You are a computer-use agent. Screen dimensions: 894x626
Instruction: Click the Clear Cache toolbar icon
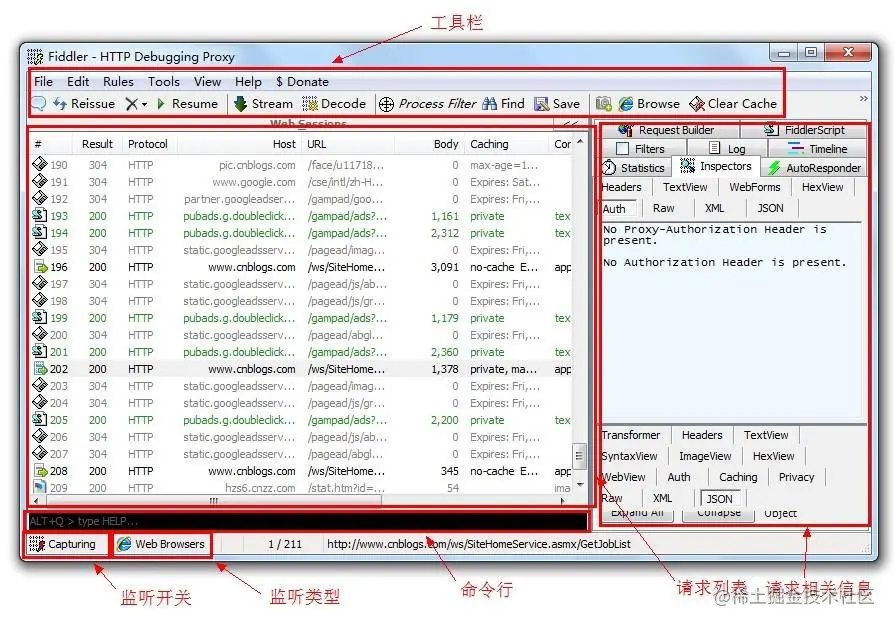[x=697, y=104]
